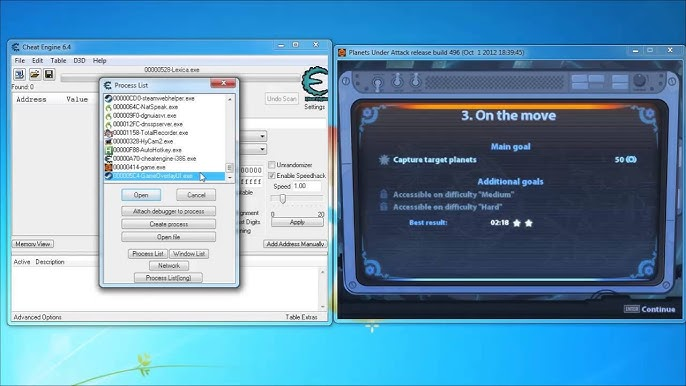Viewport: 686px width, 386px height.
Task: Click Advanced Options in status bar
Action: point(37,317)
